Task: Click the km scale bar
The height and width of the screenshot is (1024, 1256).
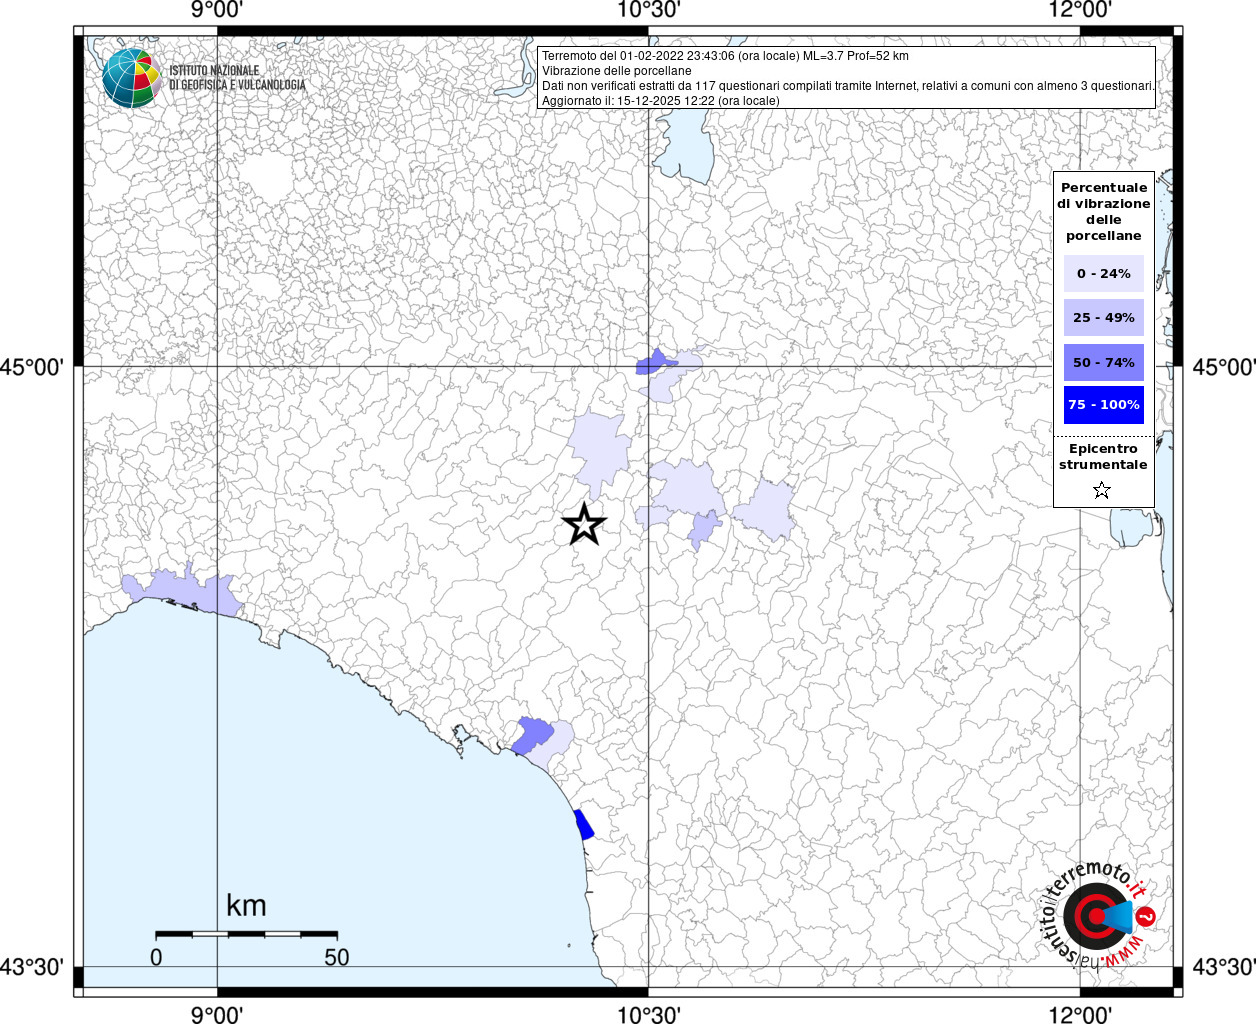Action: 246,933
